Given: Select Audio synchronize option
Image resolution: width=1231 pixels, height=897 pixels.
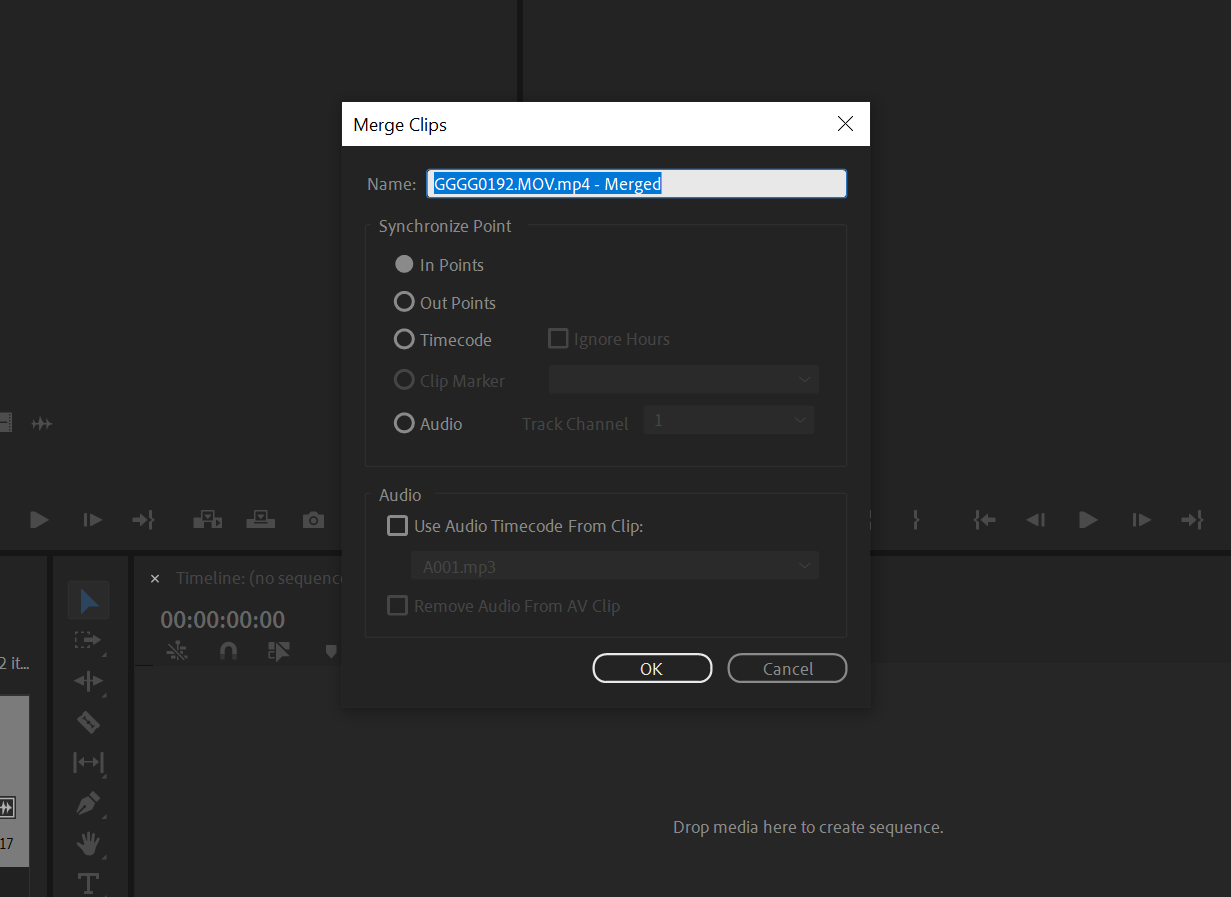Looking at the screenshot, I should [x=404, y=423].
